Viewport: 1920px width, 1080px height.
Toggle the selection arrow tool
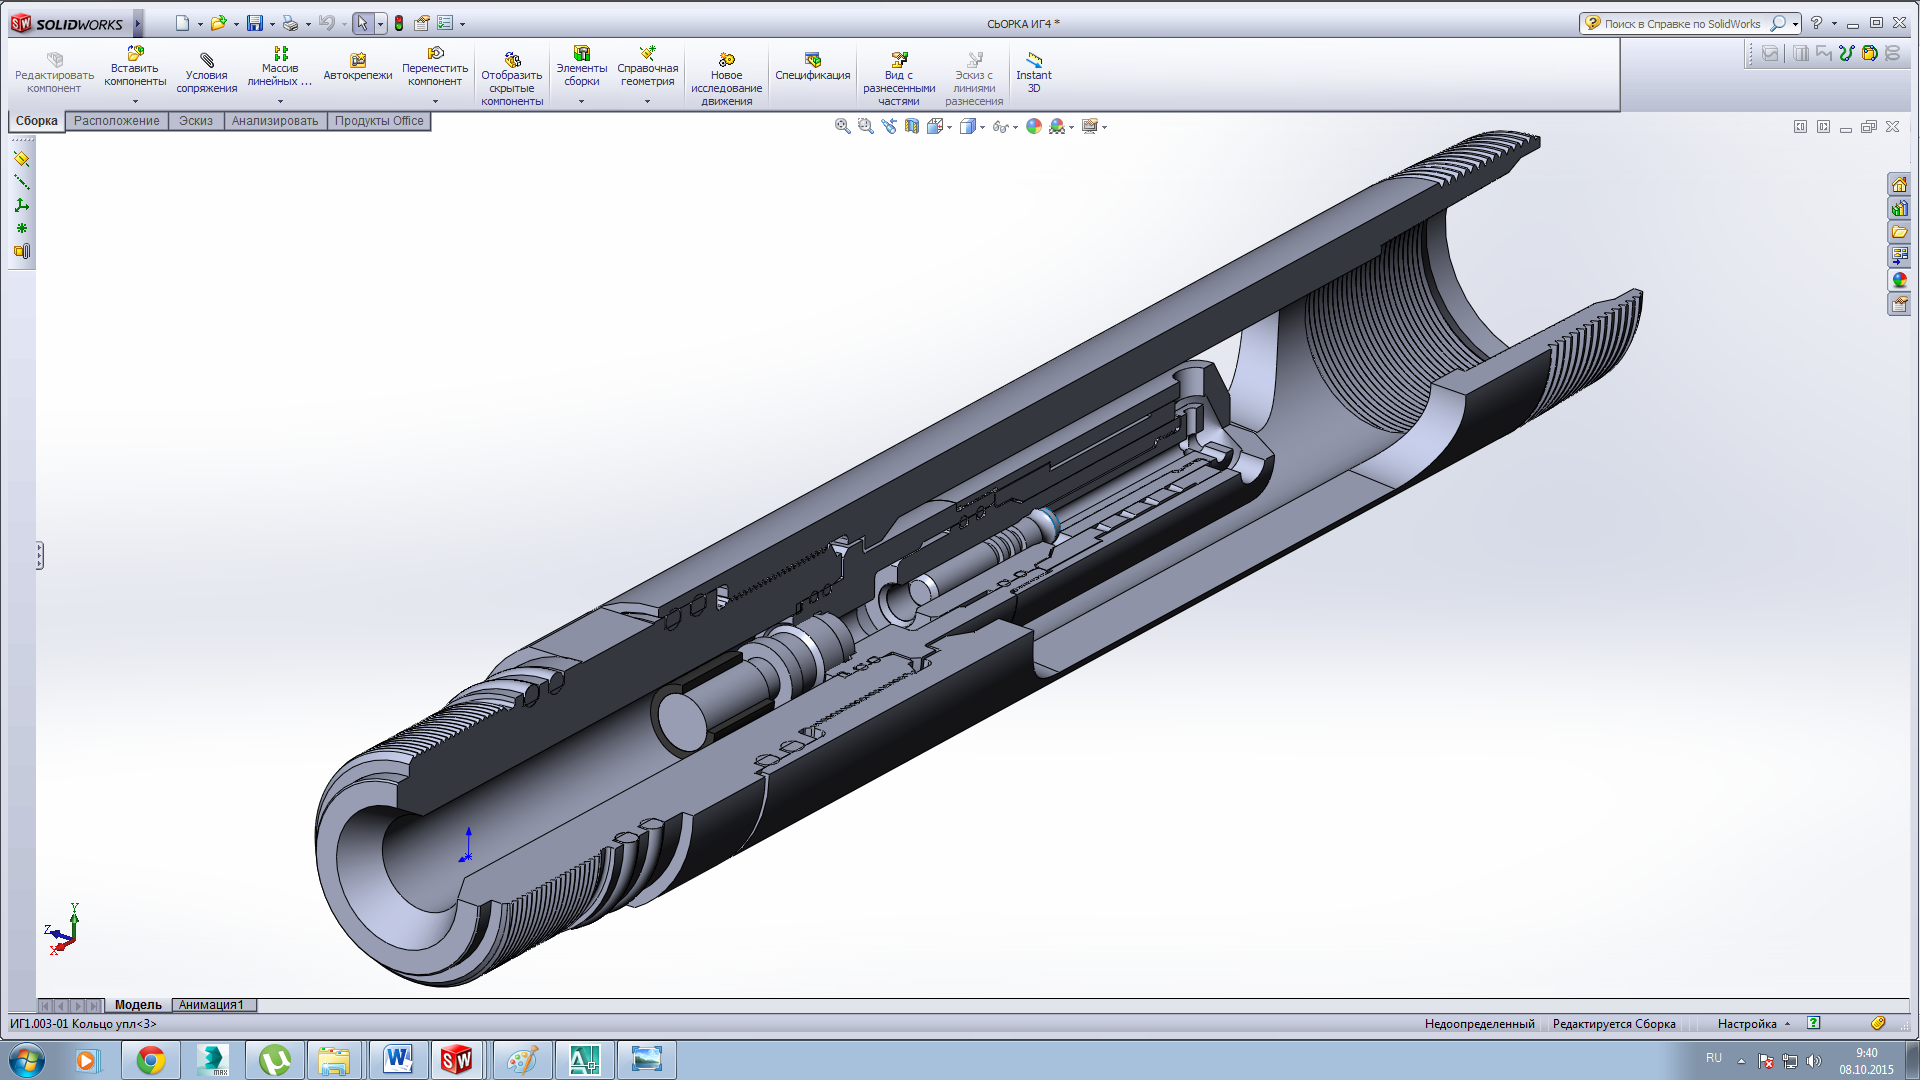362,23
